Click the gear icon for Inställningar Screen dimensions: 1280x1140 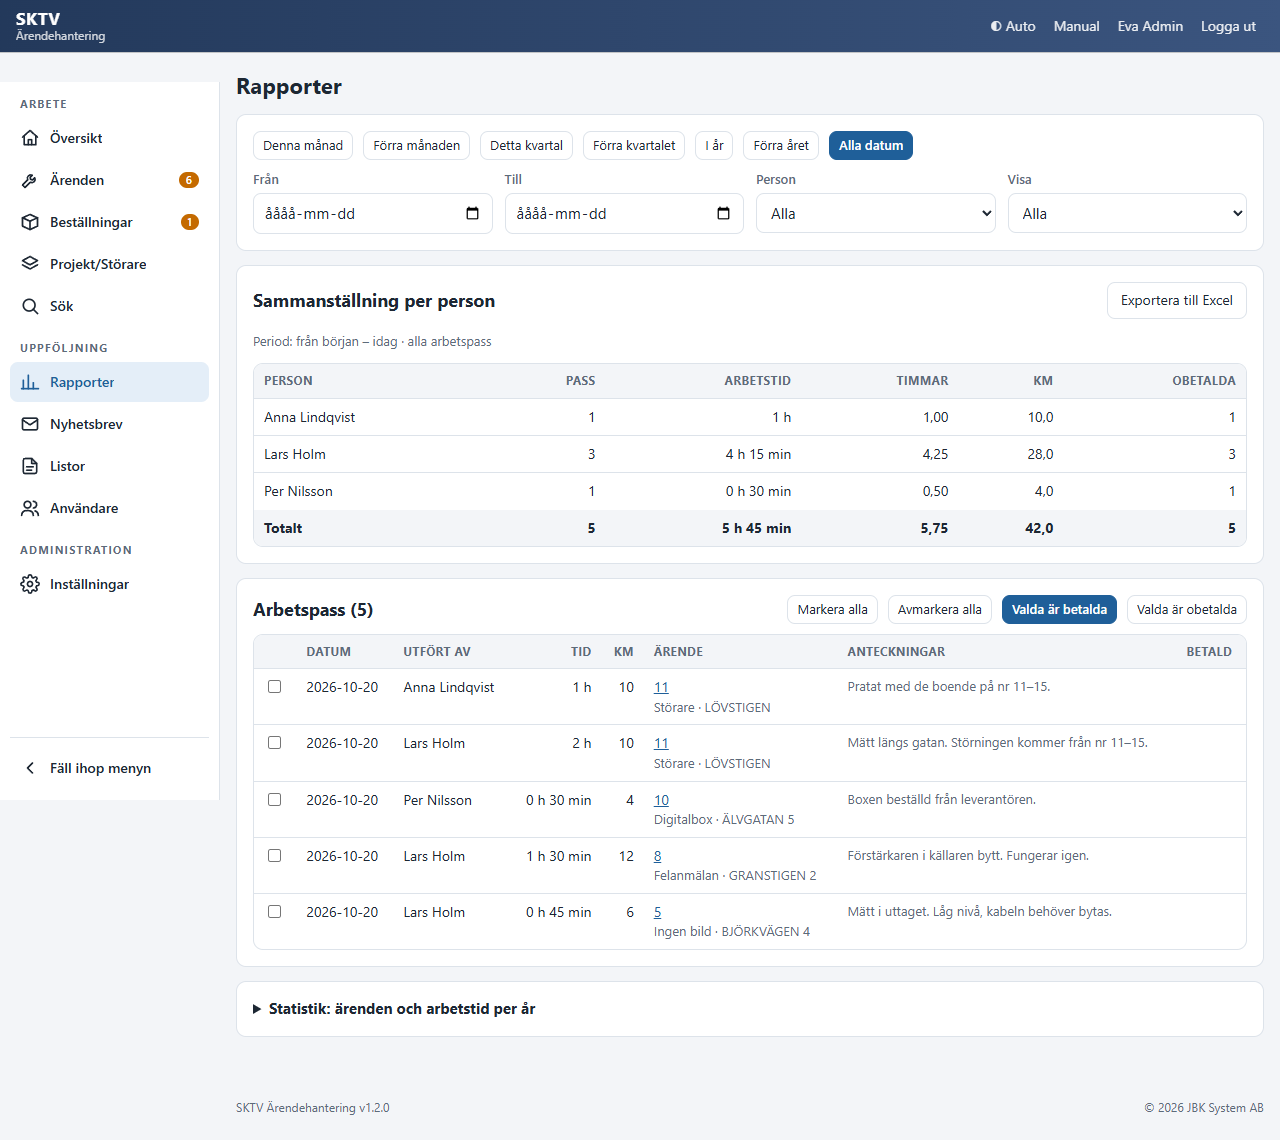(x=30, y=584)
